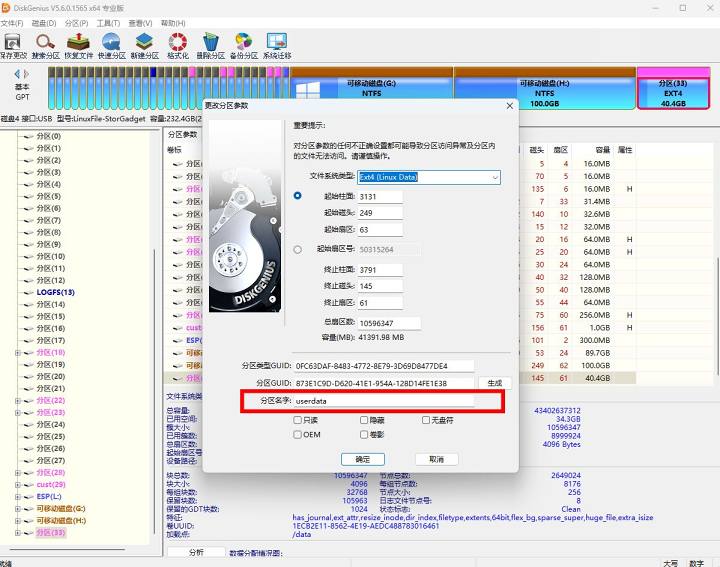Select 分区(27) in the partition tree
This screenshot has width=720, height=567.
(x=51, y=460)
